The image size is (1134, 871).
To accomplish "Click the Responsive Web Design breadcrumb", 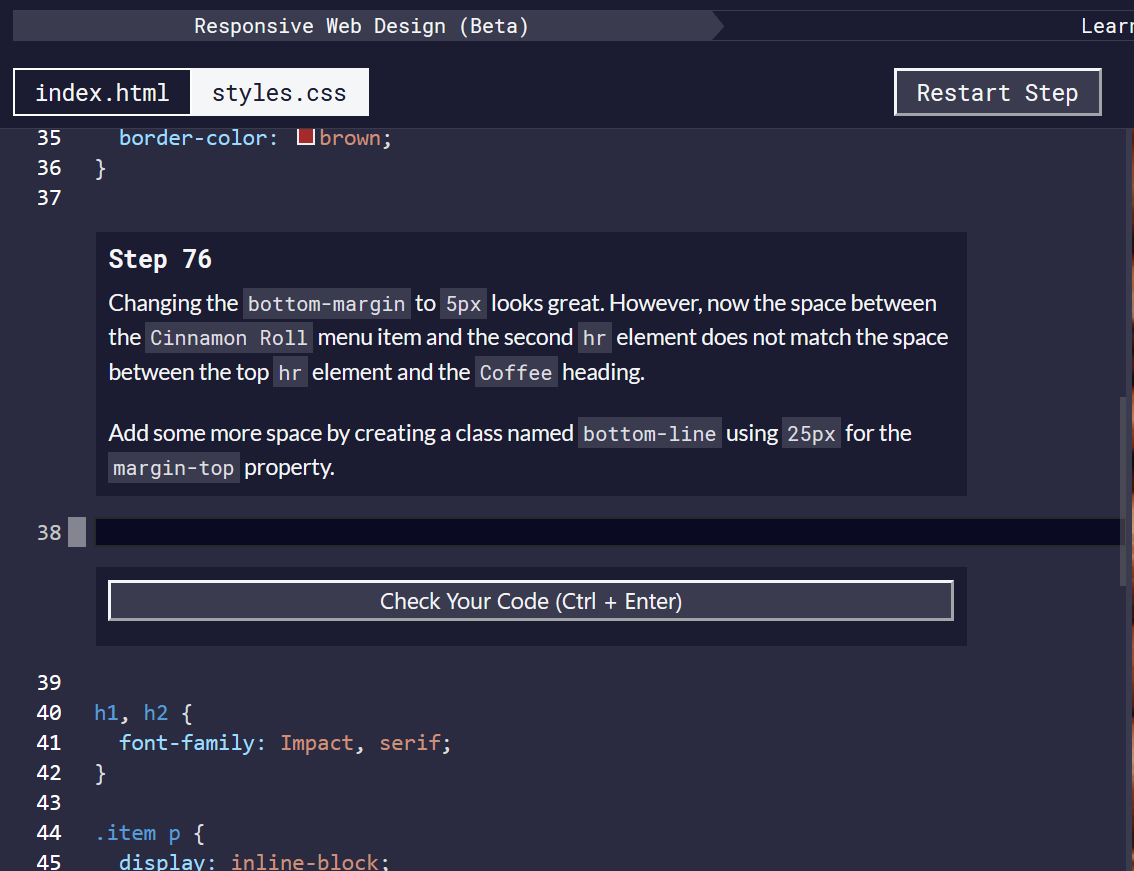I will pyautogui.click(x=362, y=25).
